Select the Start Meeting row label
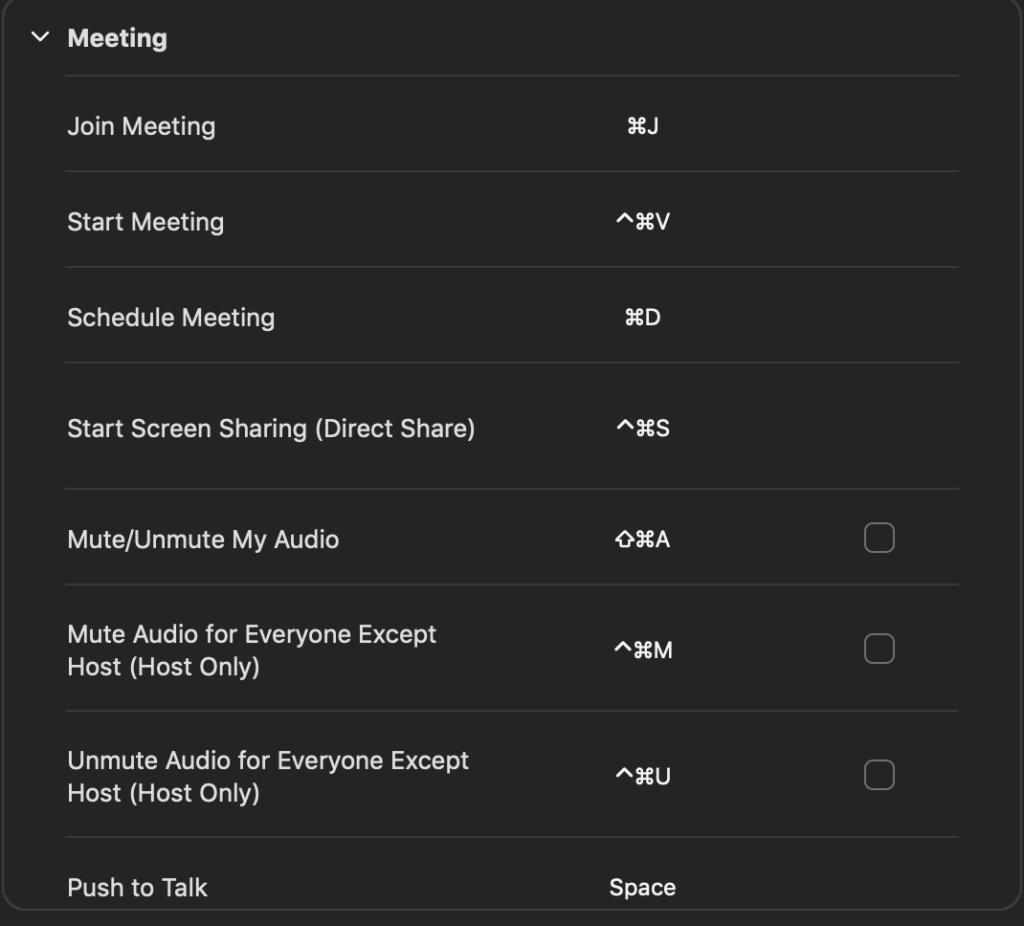 [x=145, y=222]
